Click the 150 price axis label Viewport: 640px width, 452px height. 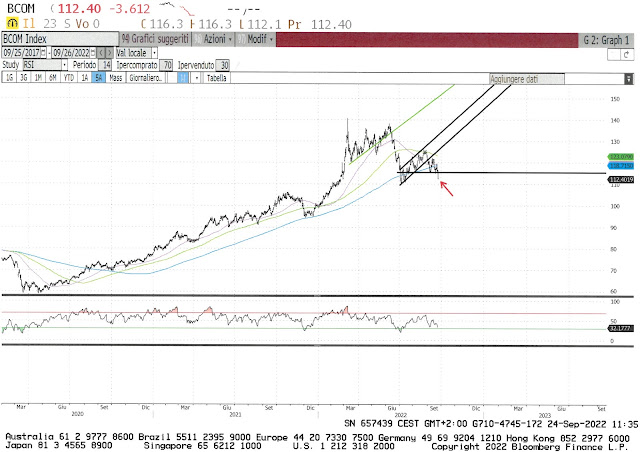point(615,99)
